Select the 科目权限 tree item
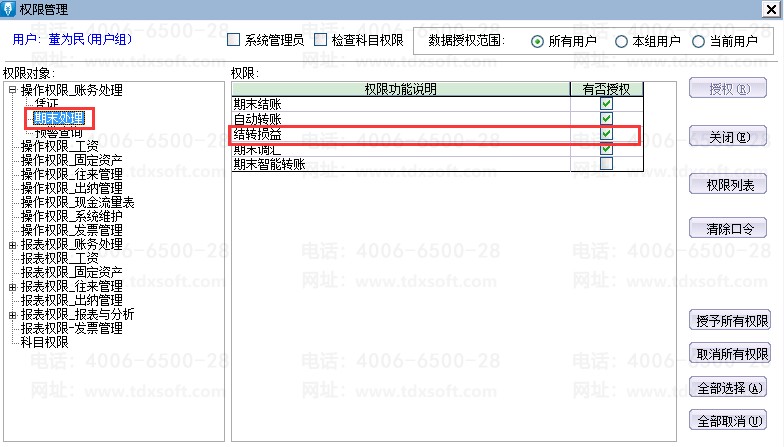This screenshot has height=447, width=784. pyautogui.click(x=44, y=342)
